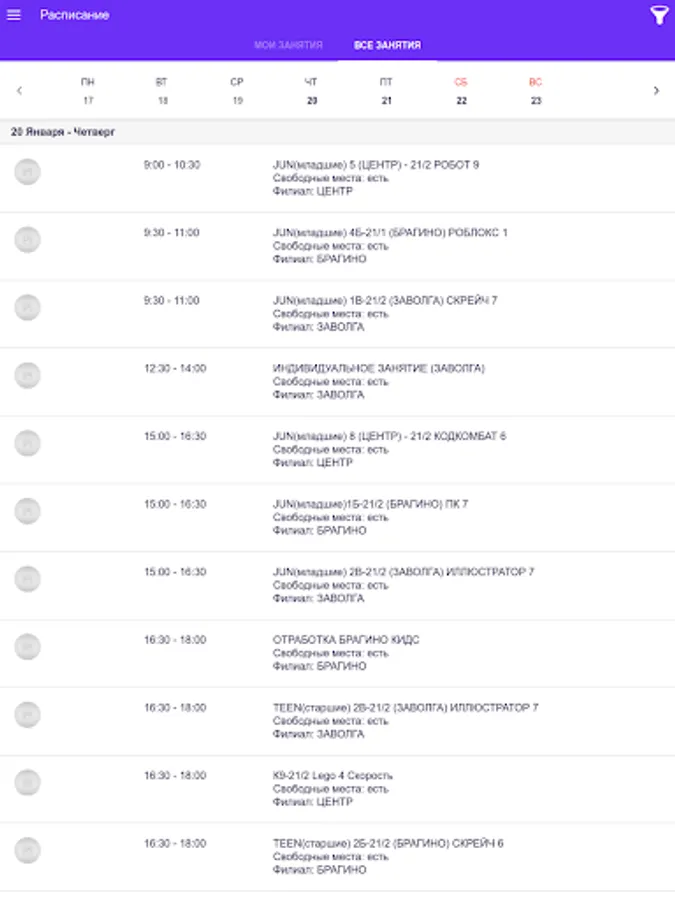Image resolution: width=675 pixels, height=900 pixels.
Task: Switch to ВСЕ ЗАНЯТИЯ tab
Action: click(387, 46)
